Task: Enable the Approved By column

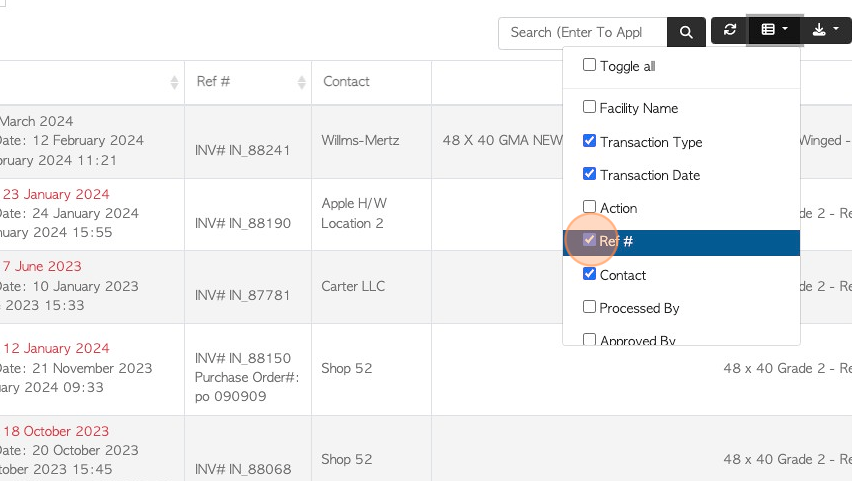Action: 589,339
